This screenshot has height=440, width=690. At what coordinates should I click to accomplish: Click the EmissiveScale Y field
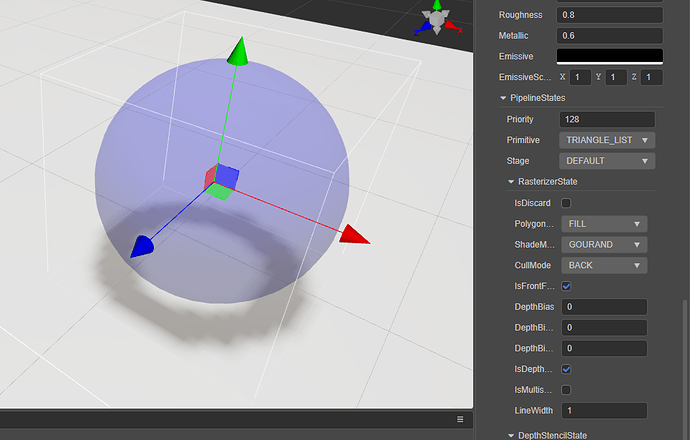click(616, 77)
